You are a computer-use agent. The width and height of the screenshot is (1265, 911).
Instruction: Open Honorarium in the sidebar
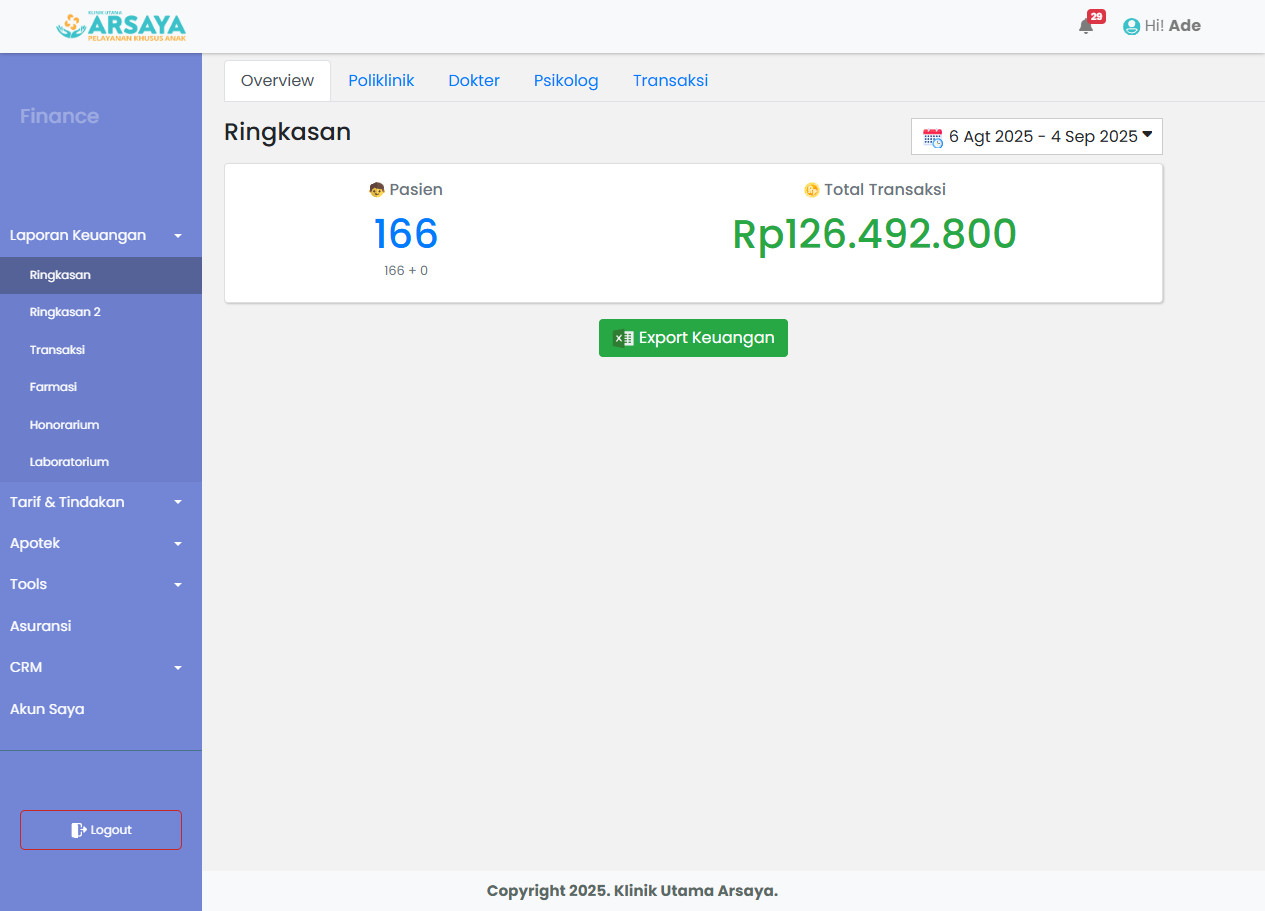click(x=64, y=425)
